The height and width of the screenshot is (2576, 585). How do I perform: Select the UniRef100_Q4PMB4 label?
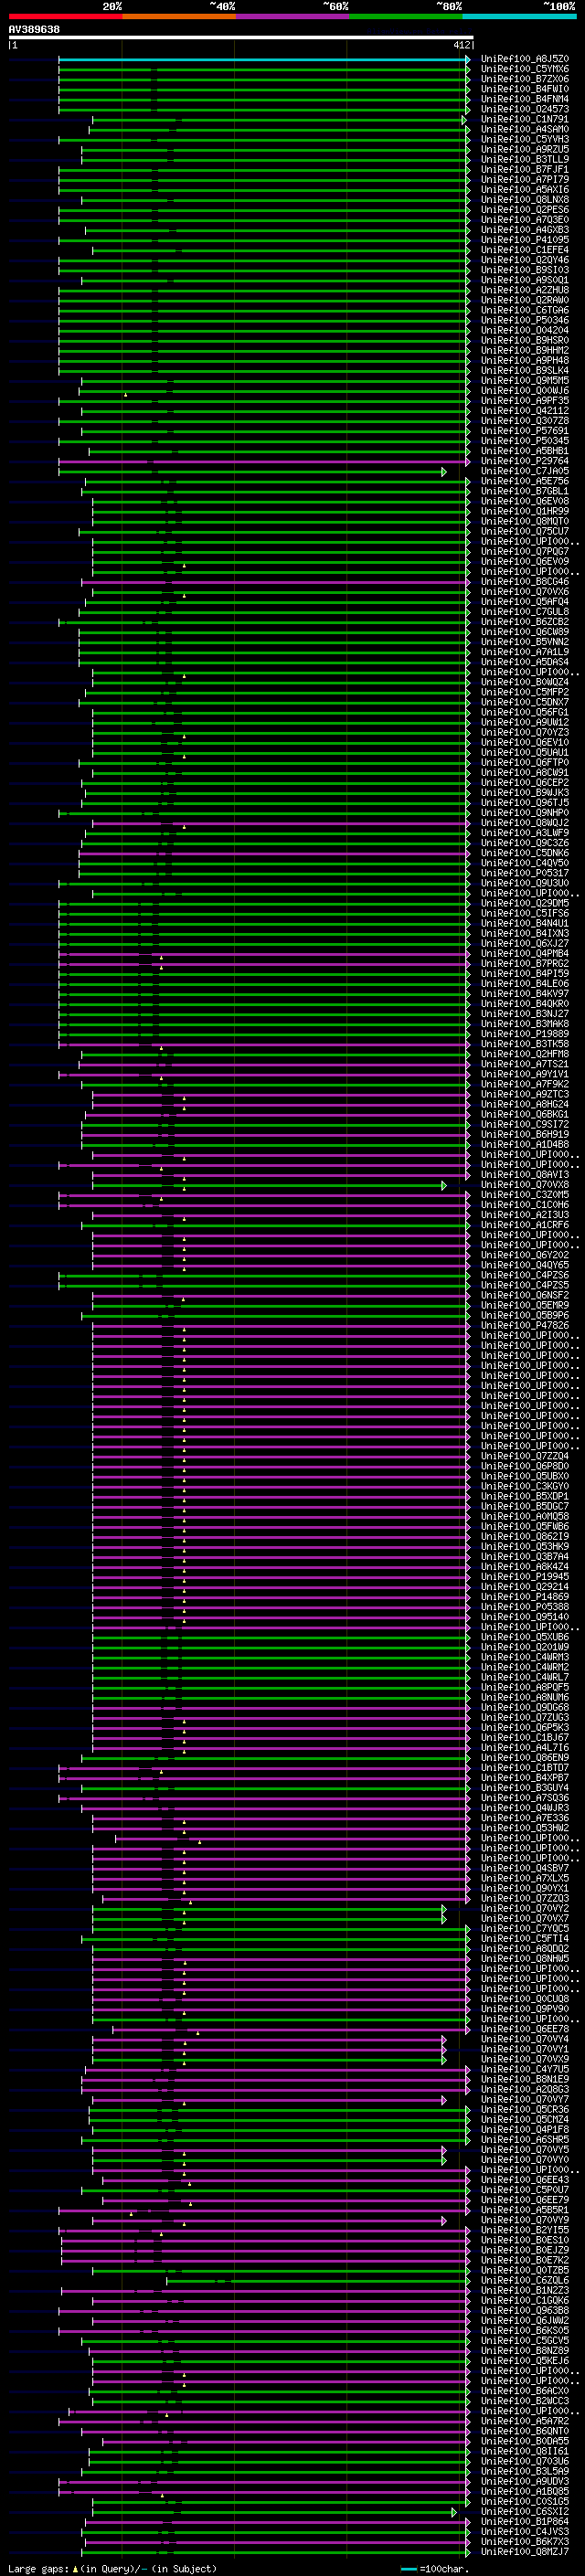coord(525,954)
